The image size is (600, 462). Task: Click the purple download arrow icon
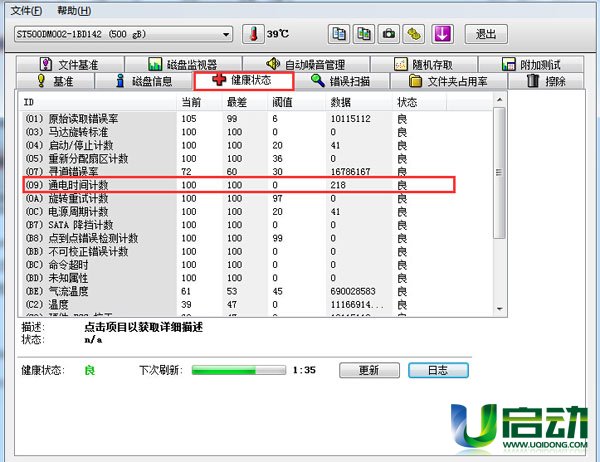[442, 34]
